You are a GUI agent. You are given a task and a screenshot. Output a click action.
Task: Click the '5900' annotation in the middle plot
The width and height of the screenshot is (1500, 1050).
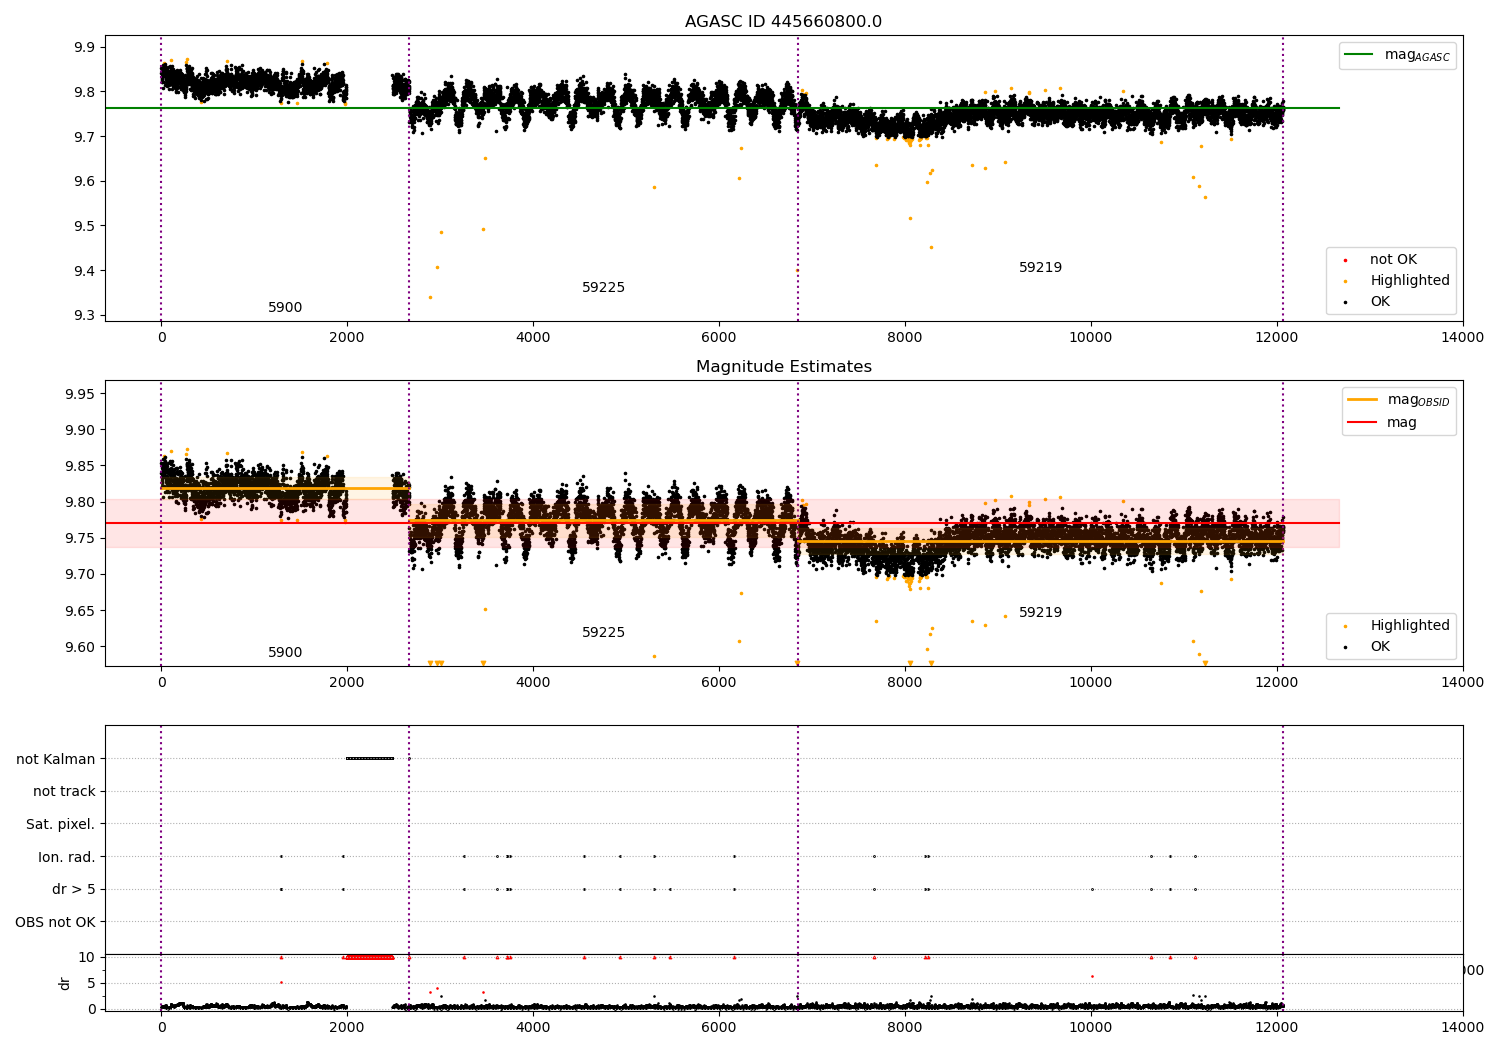pyautogui.click(x=285, y=653)
